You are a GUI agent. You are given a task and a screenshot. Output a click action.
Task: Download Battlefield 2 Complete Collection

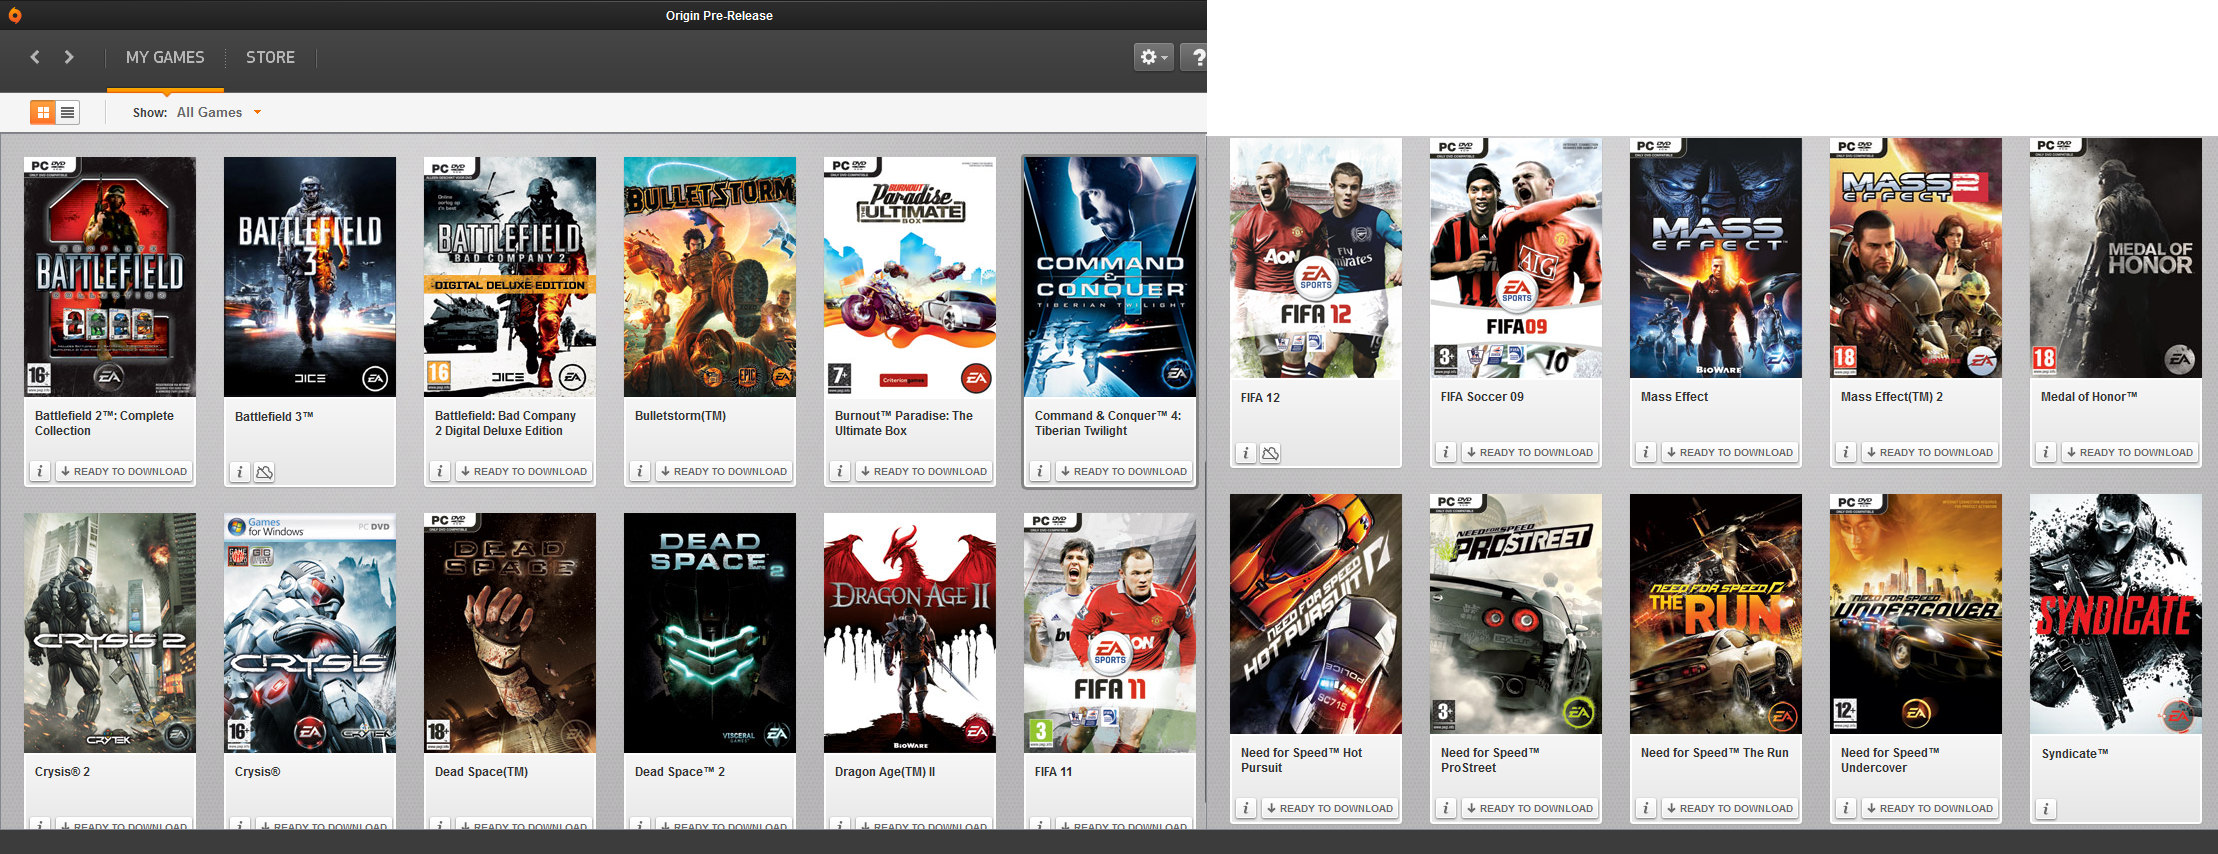pyautogui.click(x=123, y=471)
